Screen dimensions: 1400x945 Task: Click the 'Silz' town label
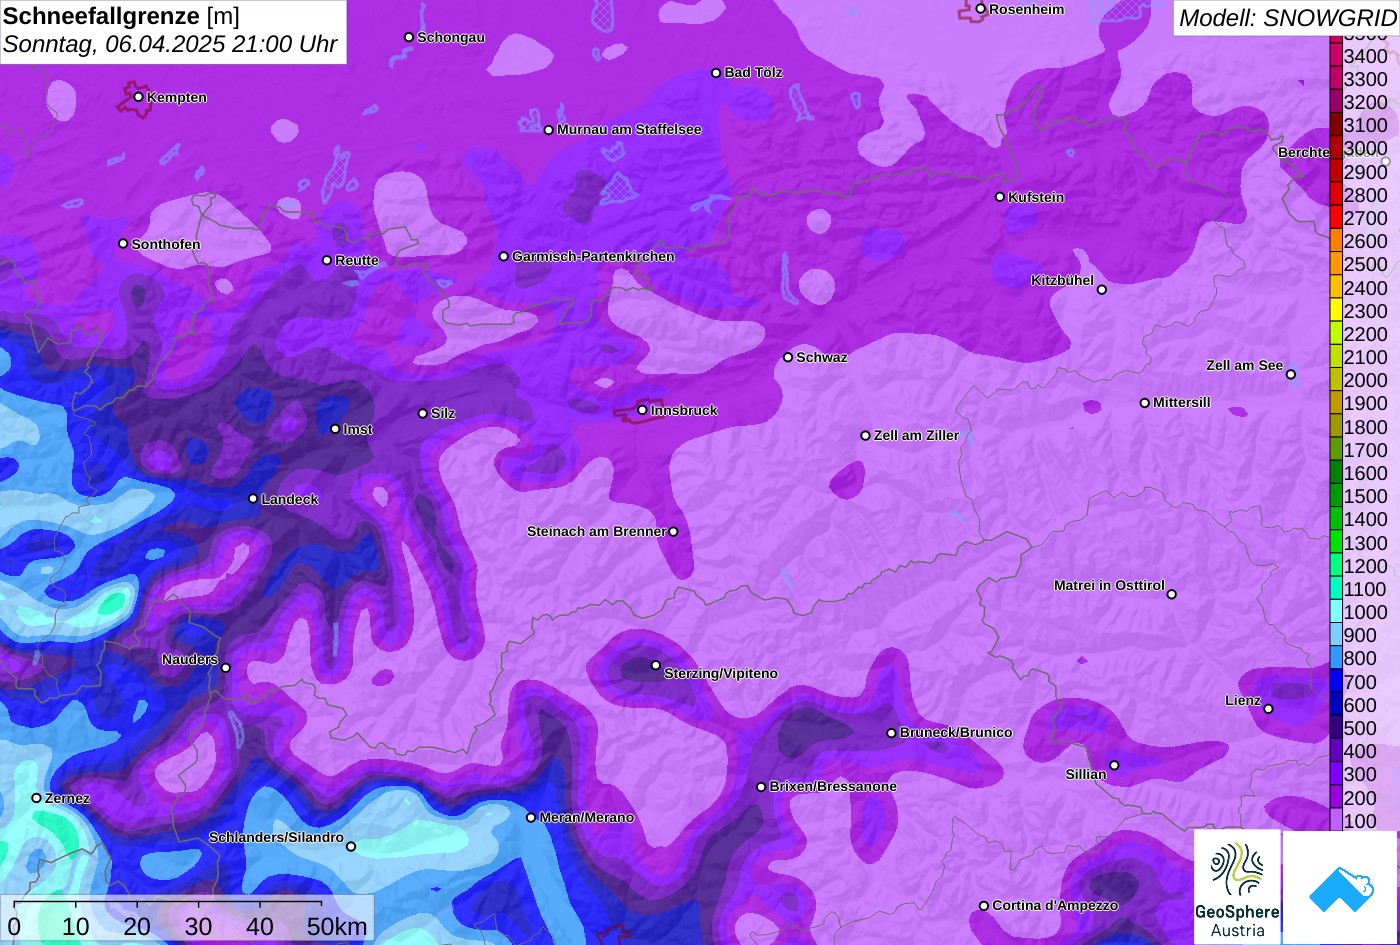click(443, 414)
